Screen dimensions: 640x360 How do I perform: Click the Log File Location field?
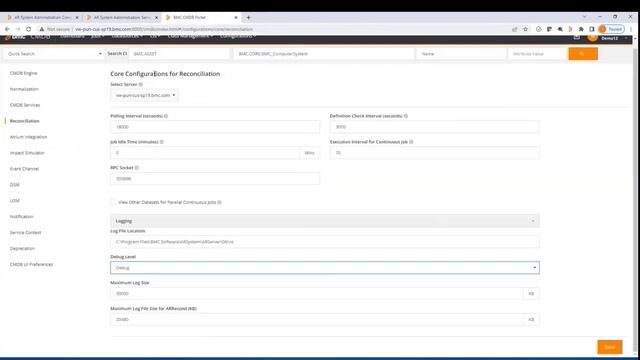pyautogui.click(x=325, y=242)
